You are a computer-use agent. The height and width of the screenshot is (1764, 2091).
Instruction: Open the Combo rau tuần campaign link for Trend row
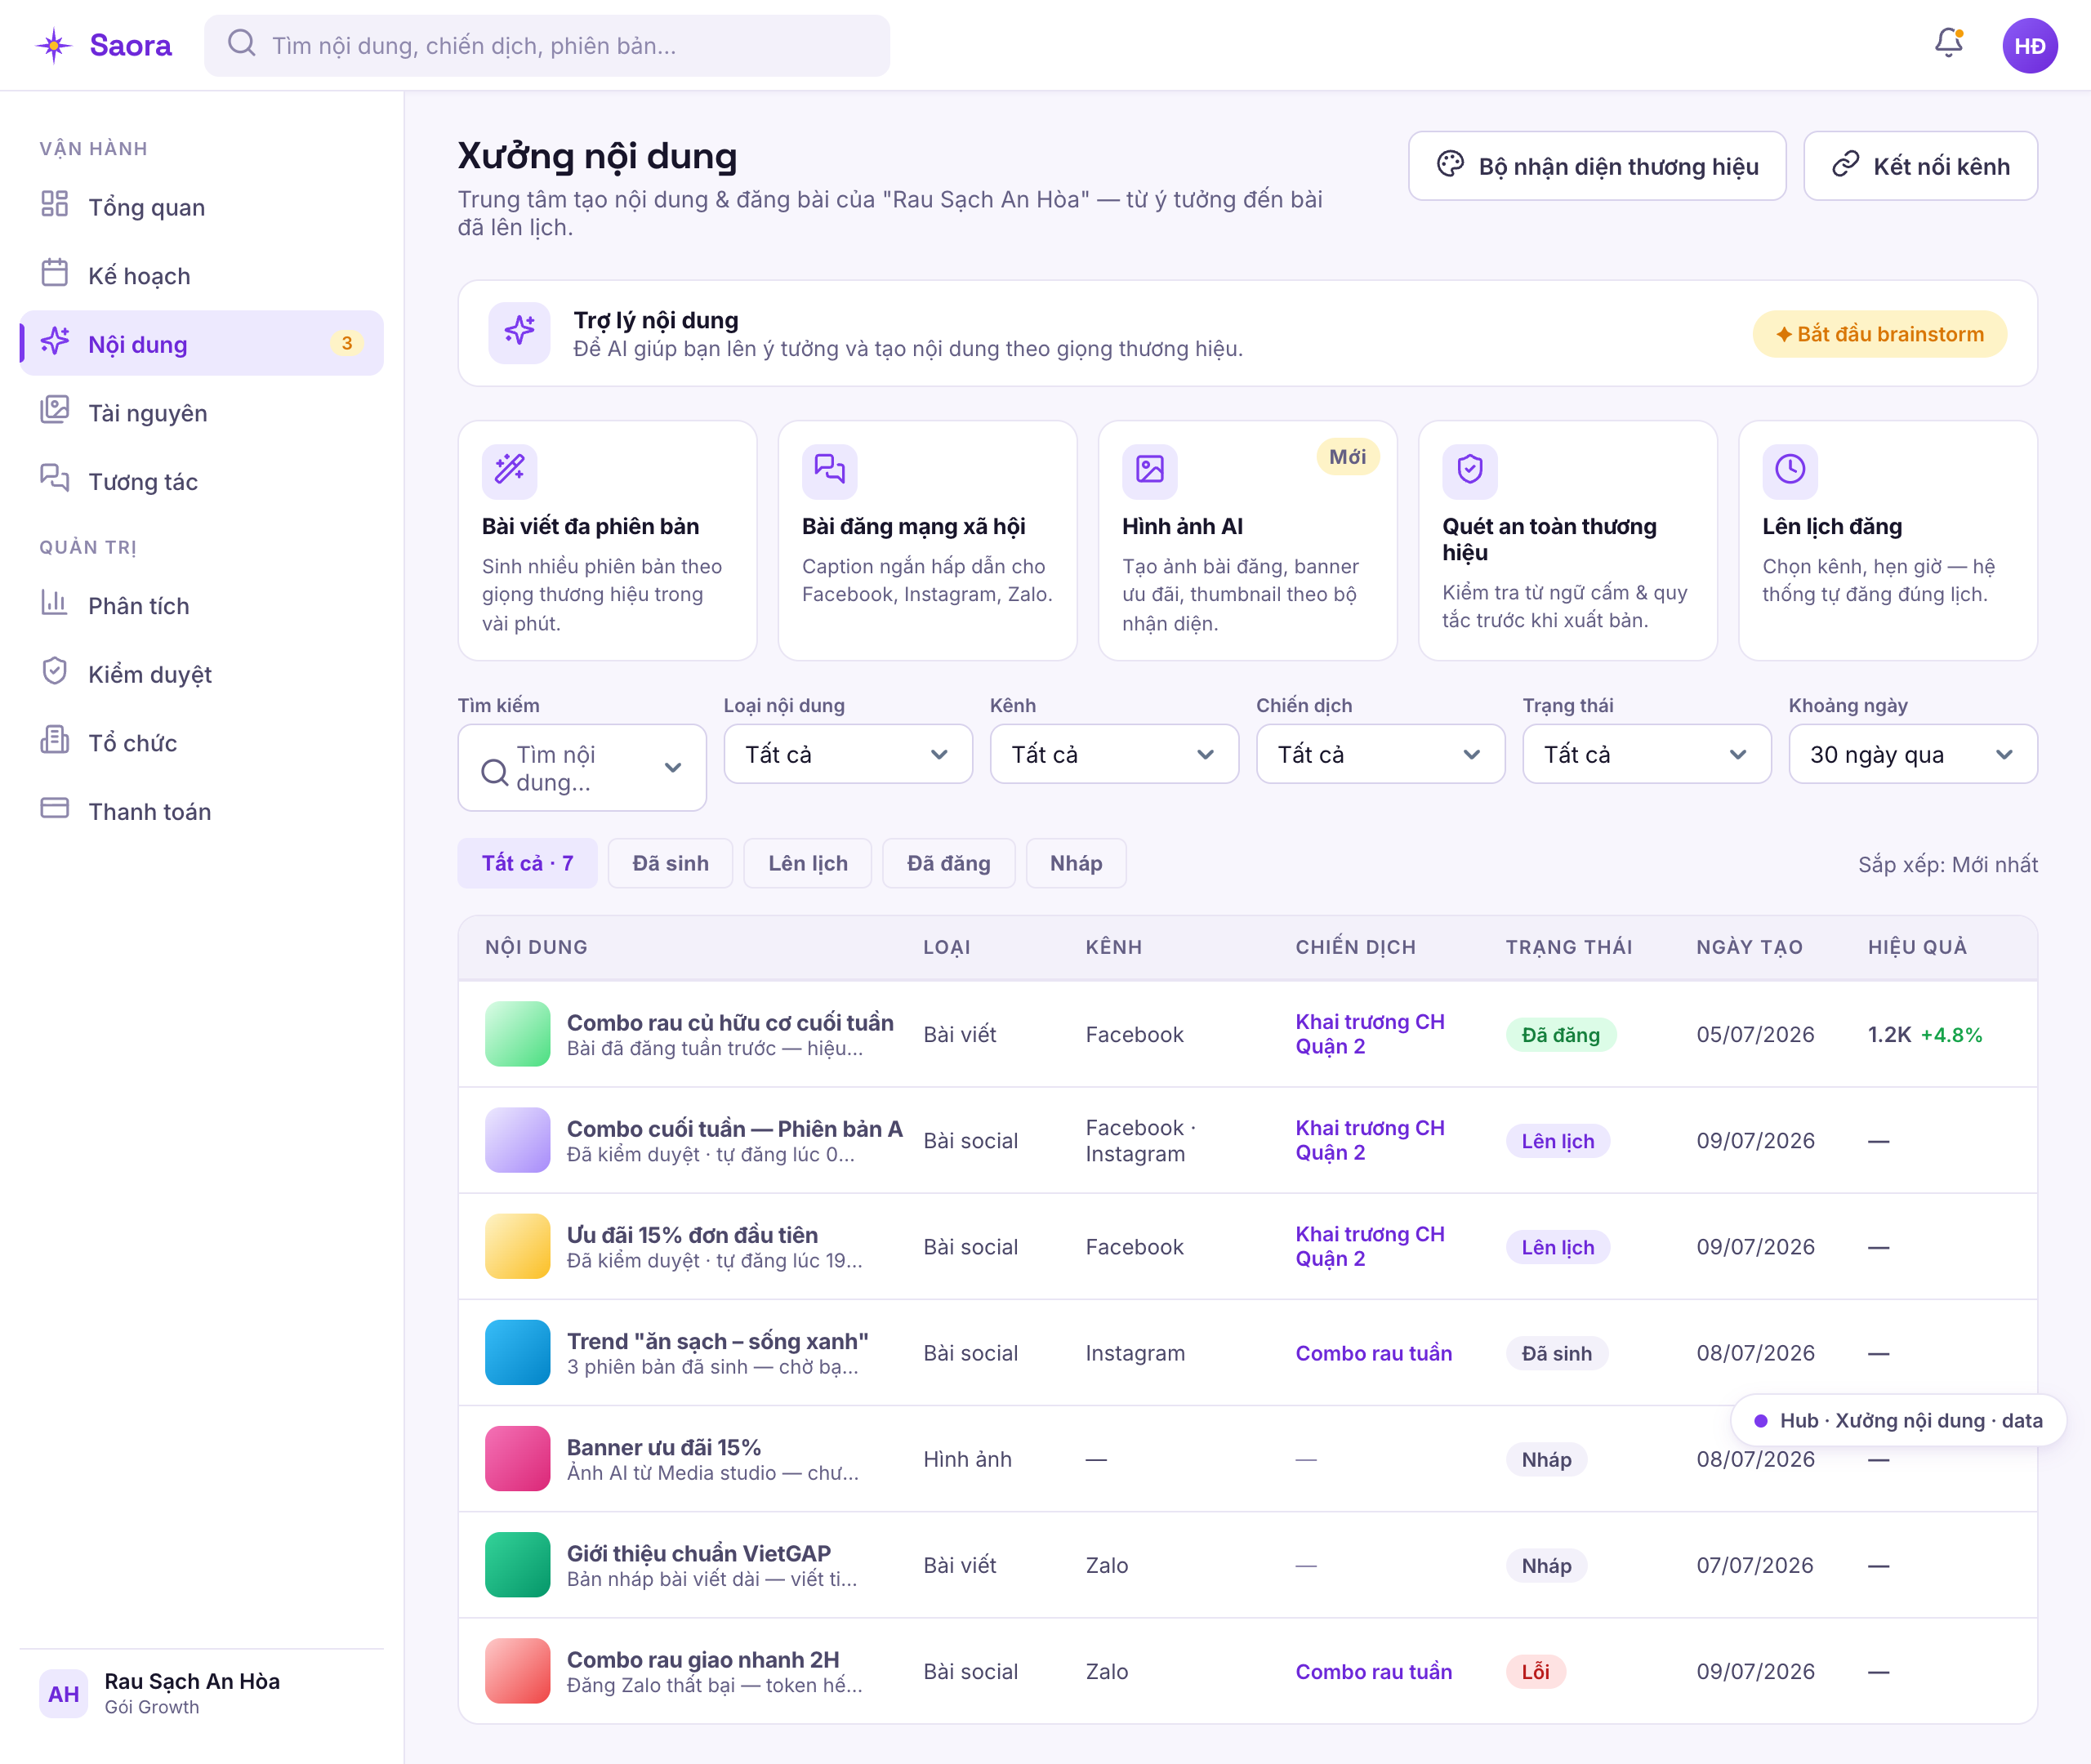pyautogui.click(x=1373, y=1353)
